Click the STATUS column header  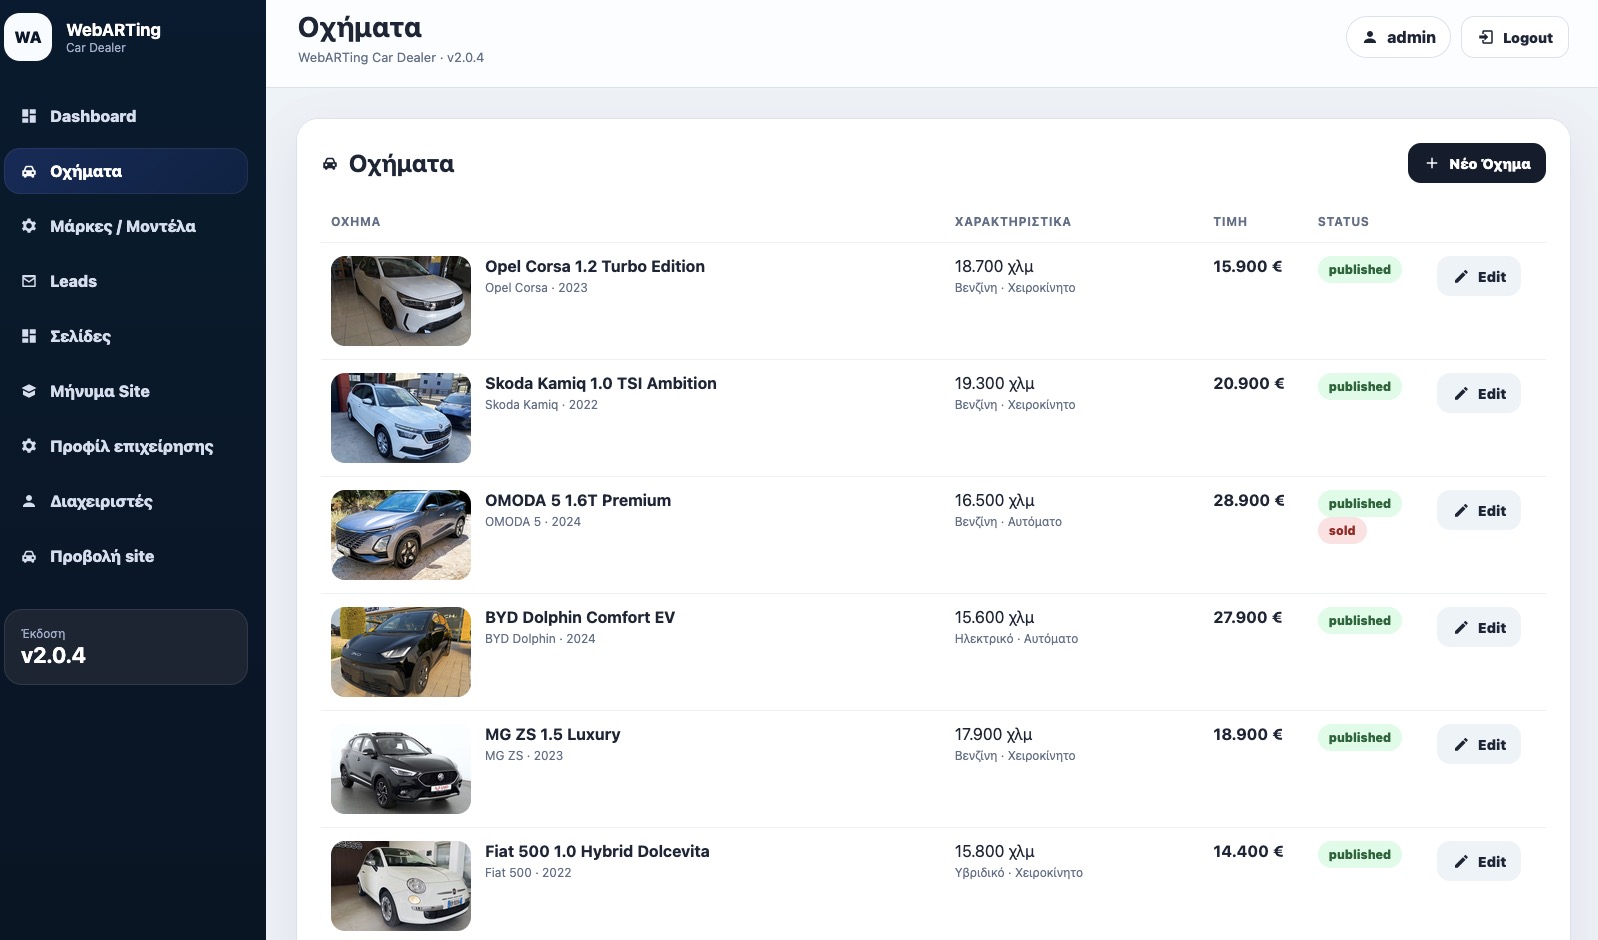click(x=1343, y=222)
